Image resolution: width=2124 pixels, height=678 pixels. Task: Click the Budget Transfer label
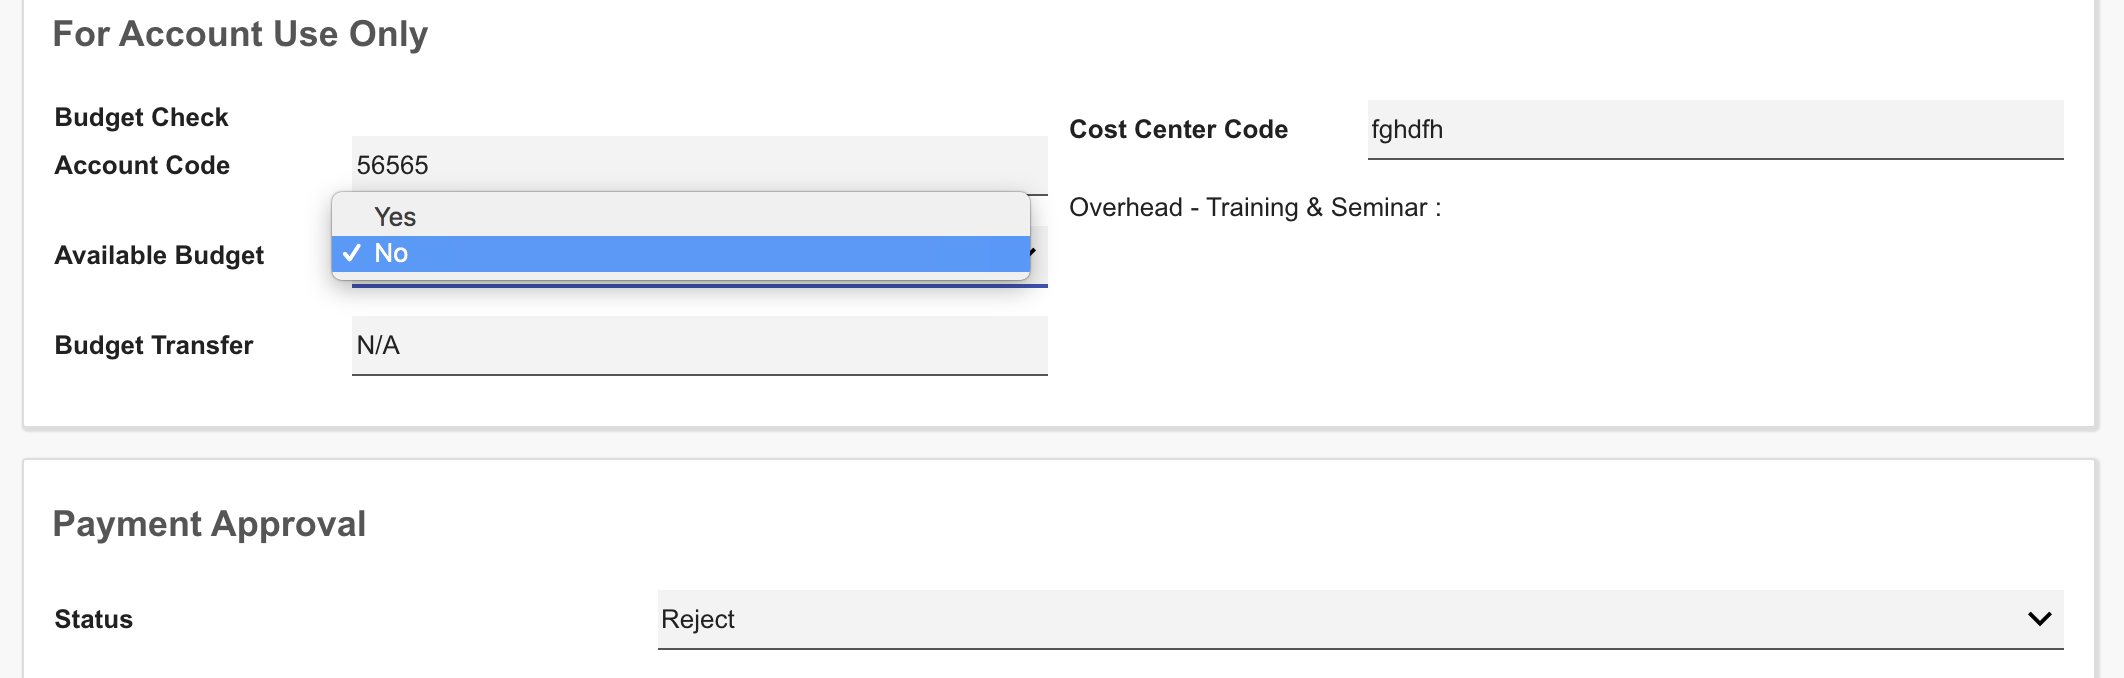tap(154, 345)
